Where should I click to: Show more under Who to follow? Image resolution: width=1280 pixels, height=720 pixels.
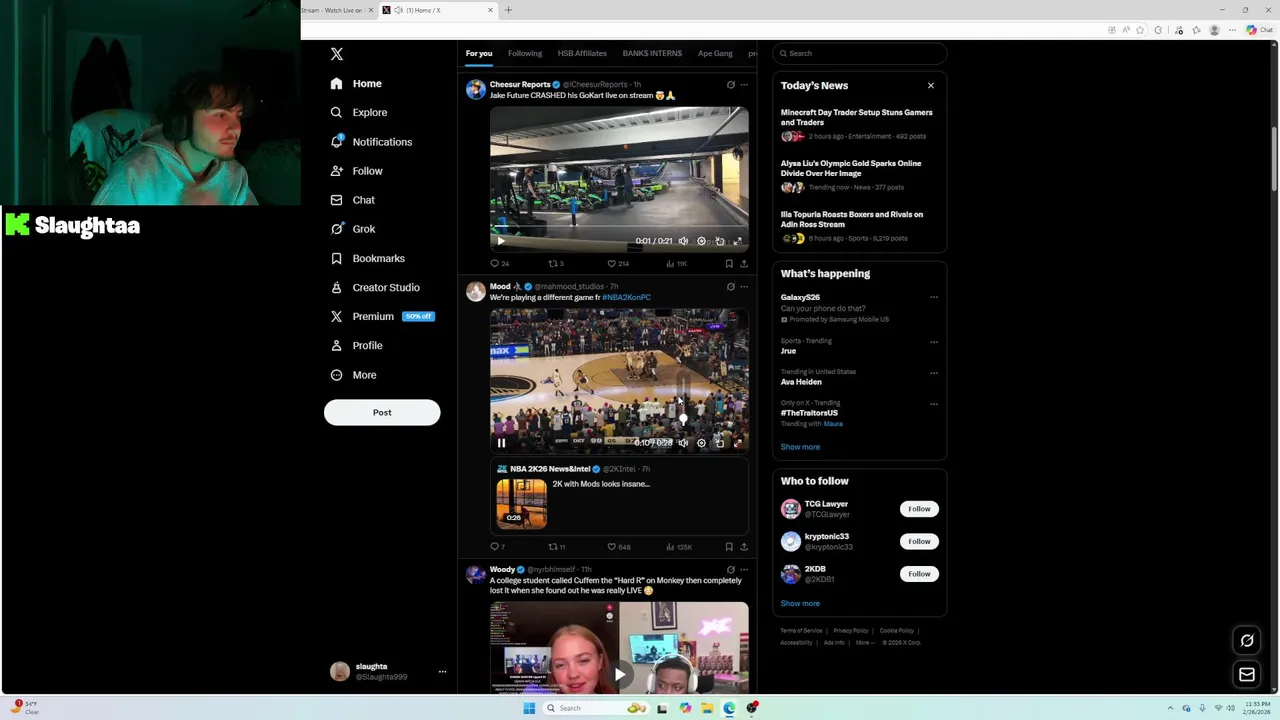click(800, 603)
